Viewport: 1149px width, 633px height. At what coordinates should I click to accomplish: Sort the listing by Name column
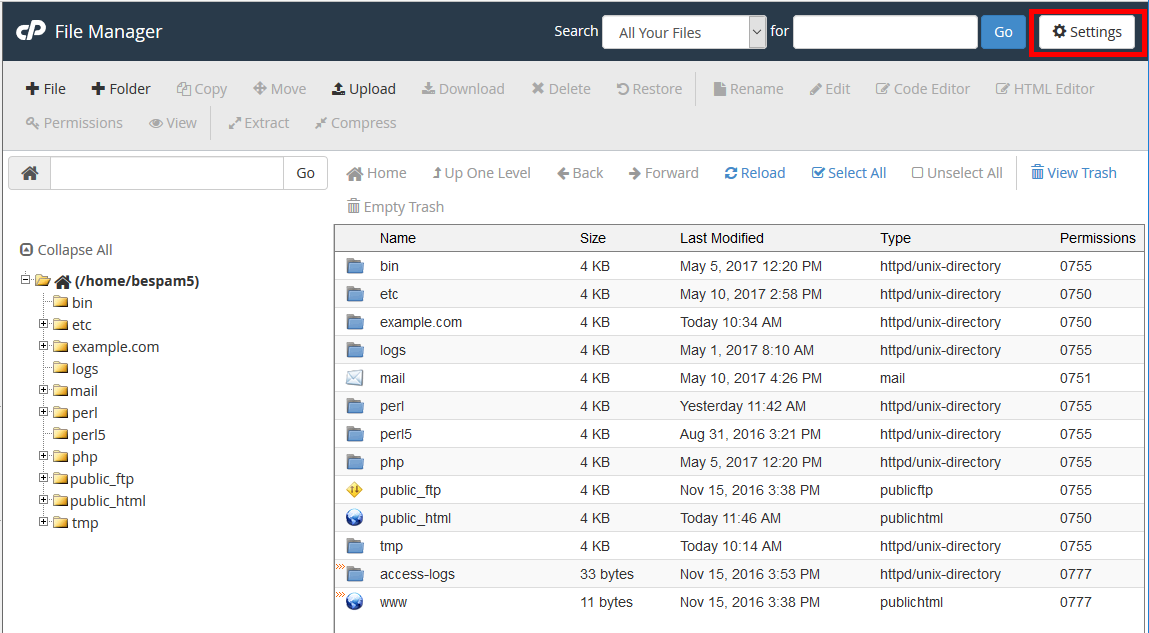coord(398,238)
